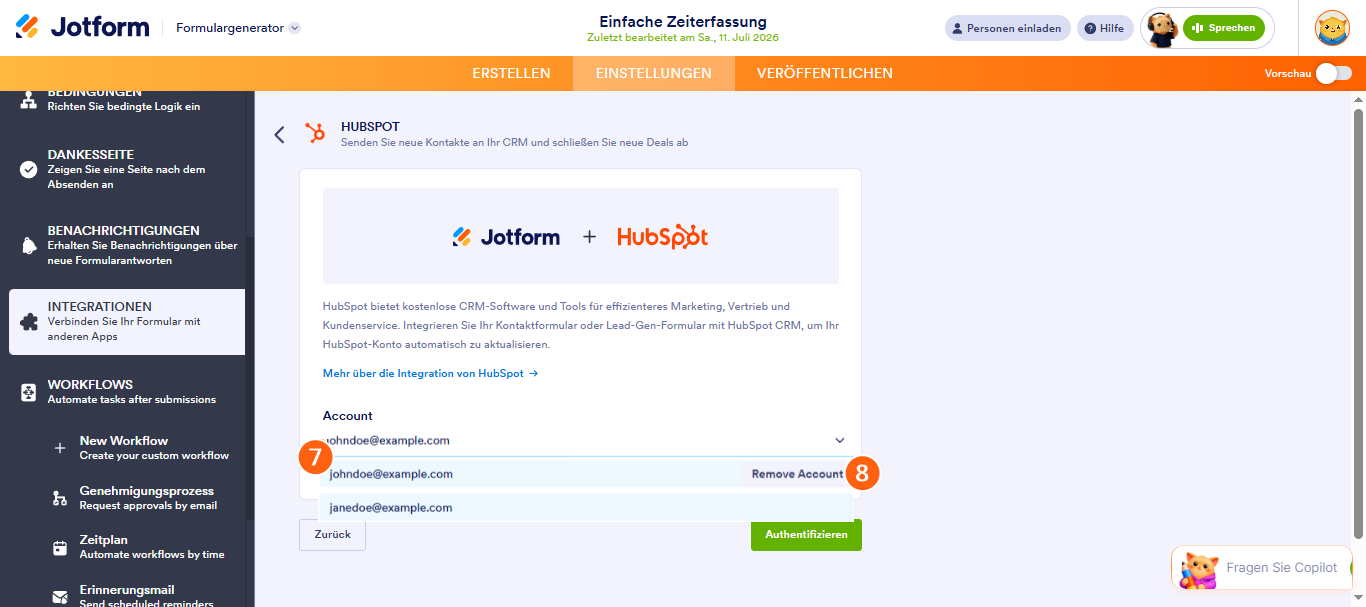Open Mehr über die Integration von HubSpot link
1366x607 pixels.
pyautogui.click(x=431, y=374)
